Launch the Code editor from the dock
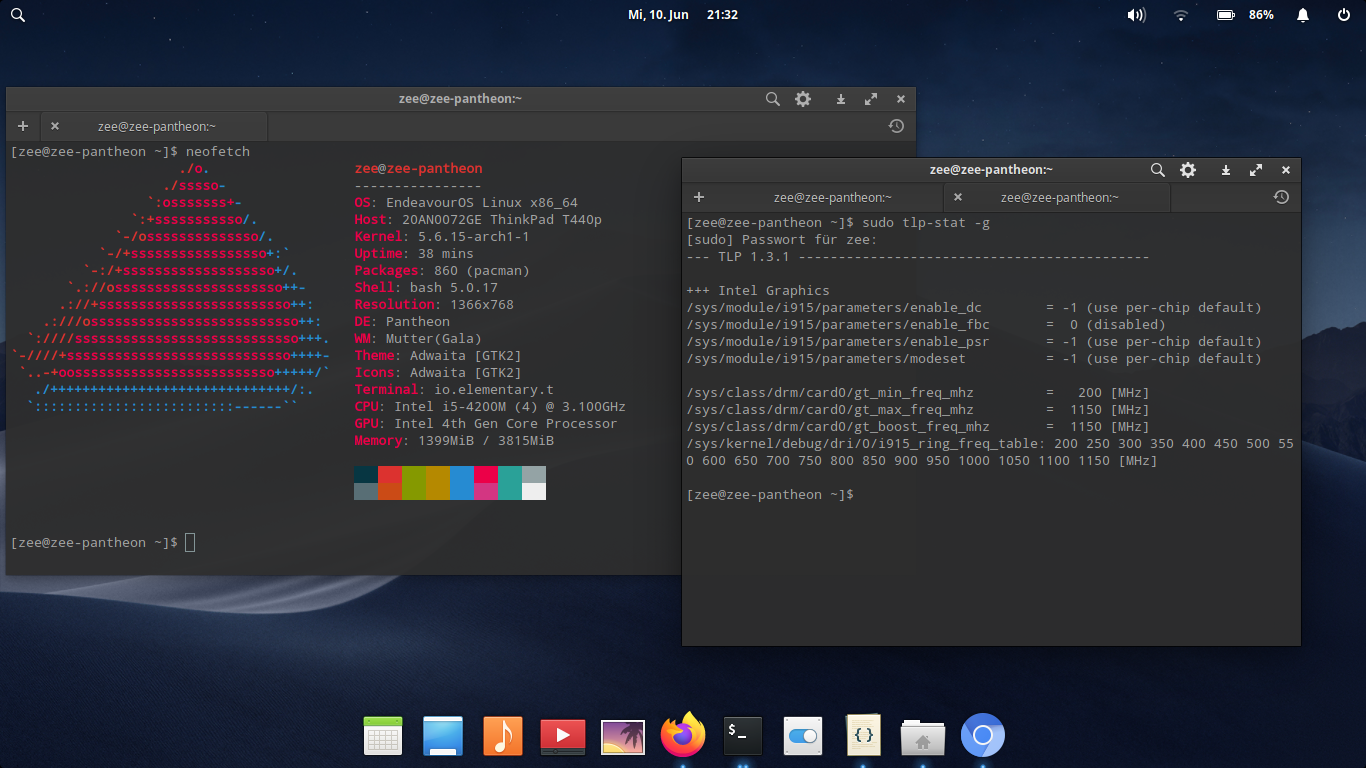The image size is (1366, 768). coord(864,736)
